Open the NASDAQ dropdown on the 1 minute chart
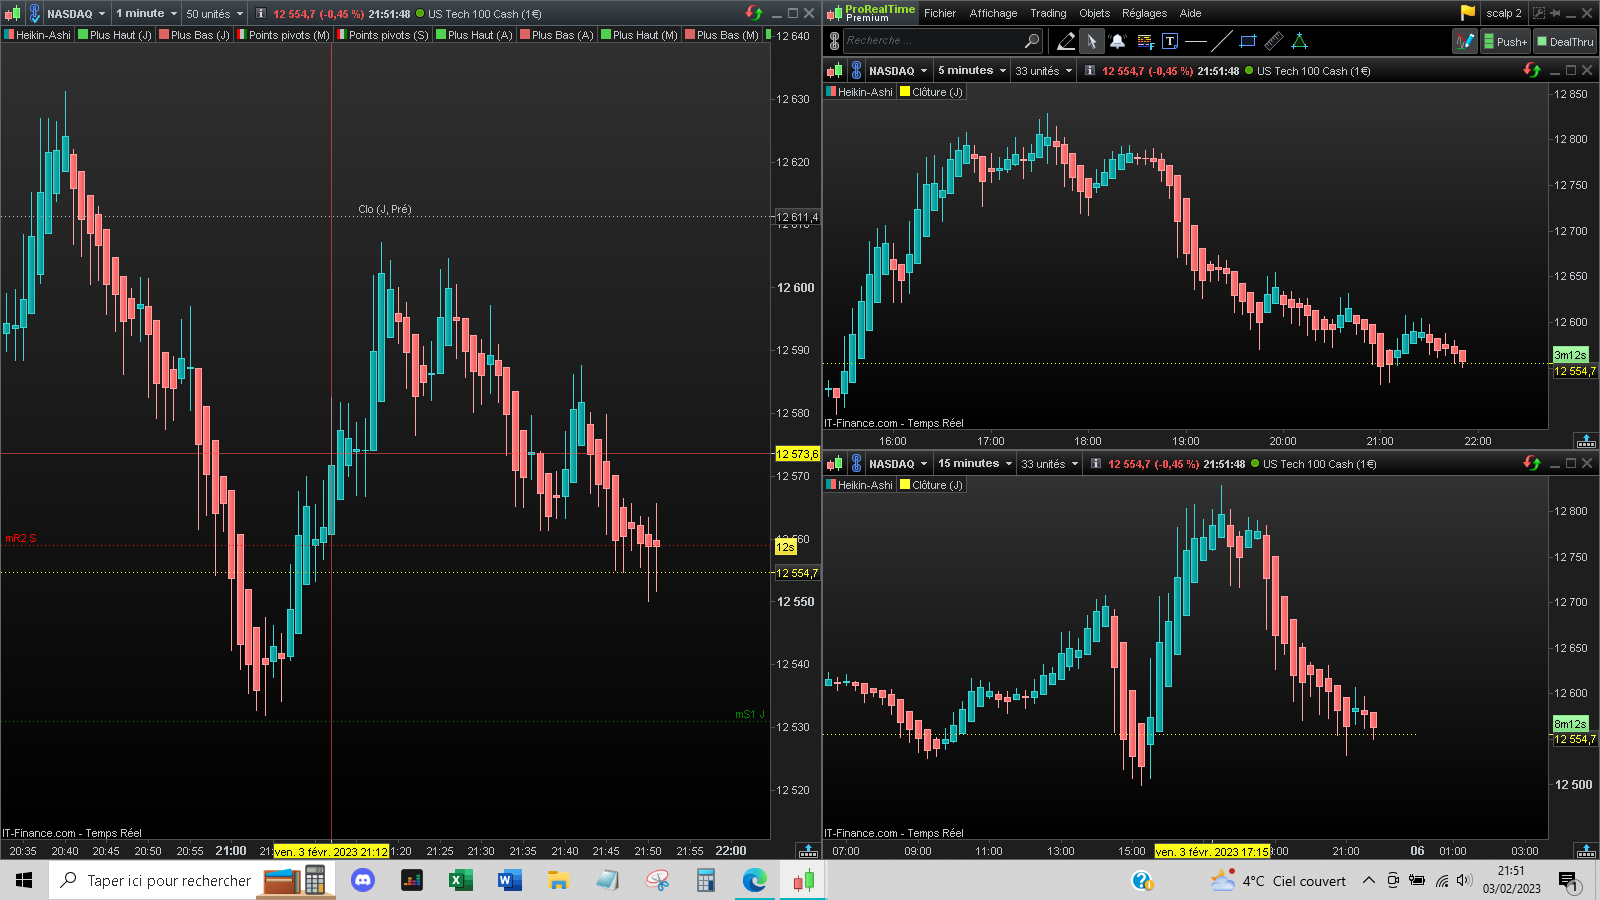This screenshot has height=900, width=1600. (76, 14)
